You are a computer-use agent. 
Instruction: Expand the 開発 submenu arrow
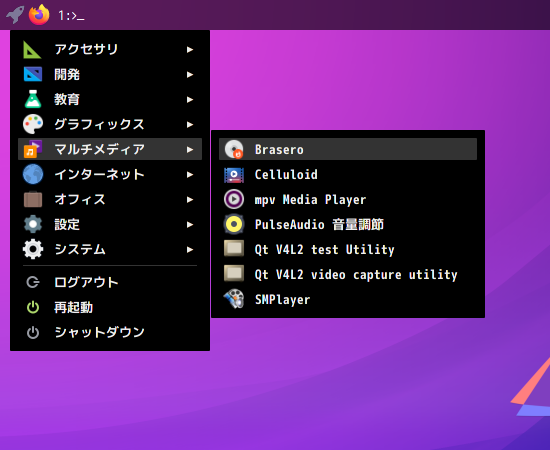pyautogui.click(x=190, y=74)
